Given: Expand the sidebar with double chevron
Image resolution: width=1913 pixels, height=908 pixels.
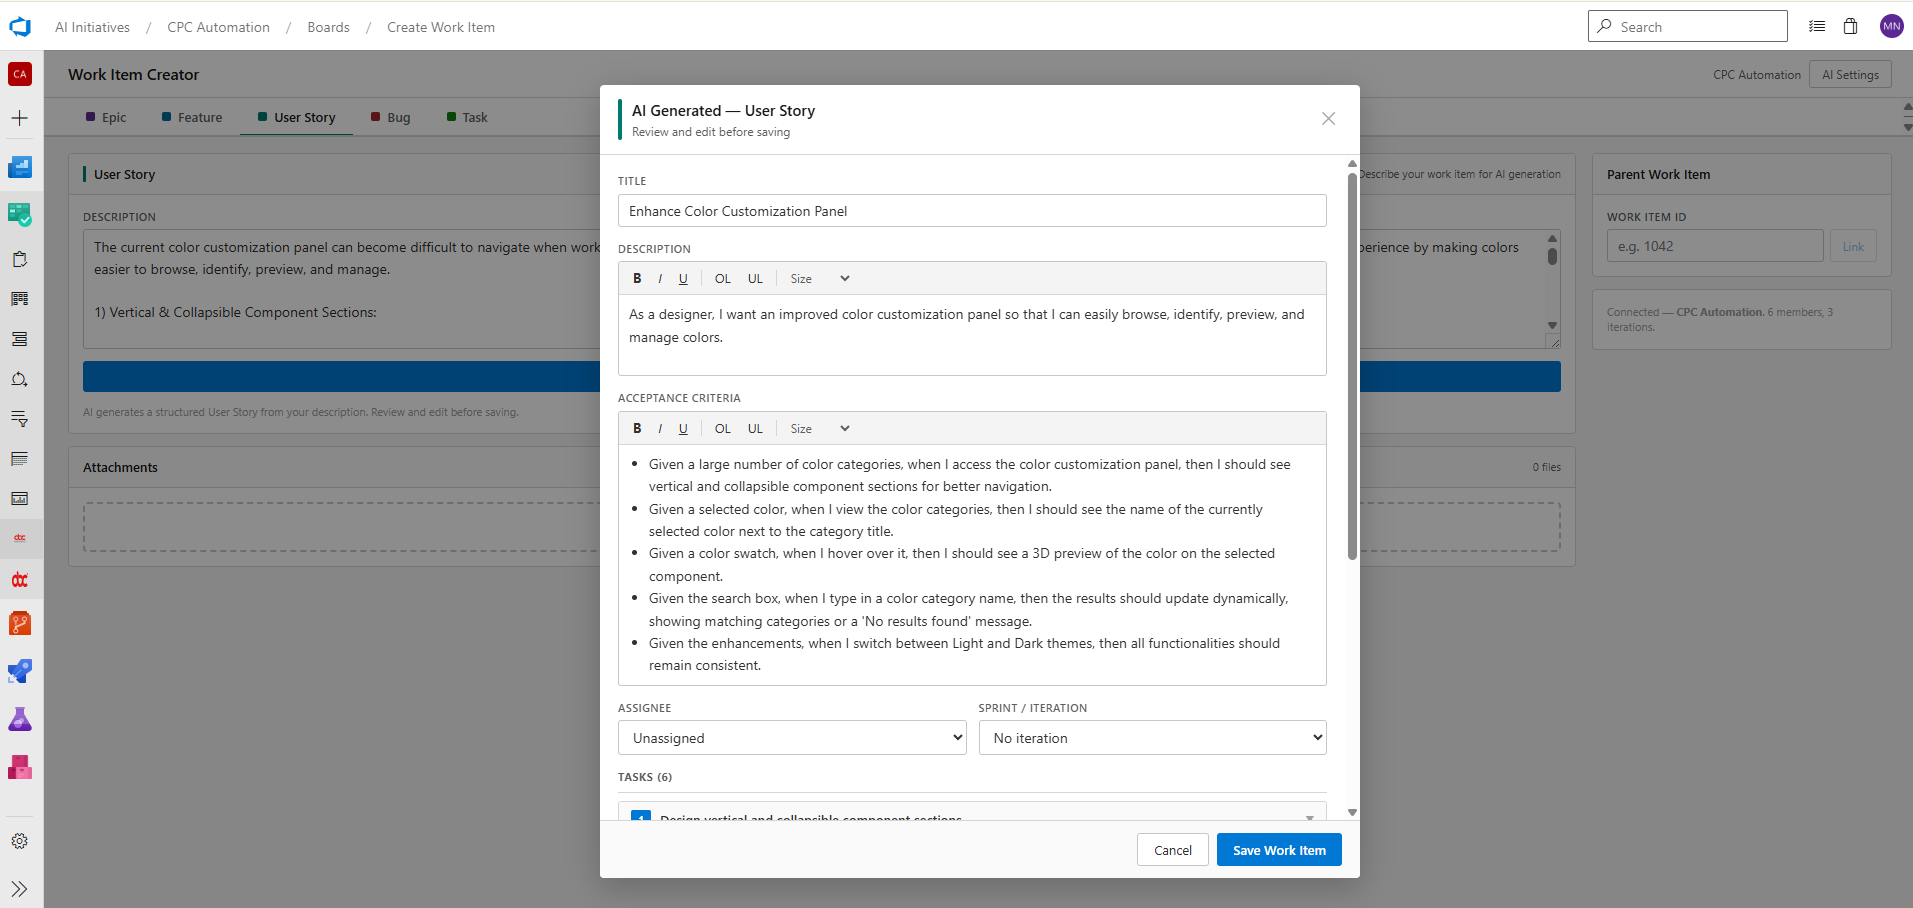Looking at the screenshot, I should (20, 889).
